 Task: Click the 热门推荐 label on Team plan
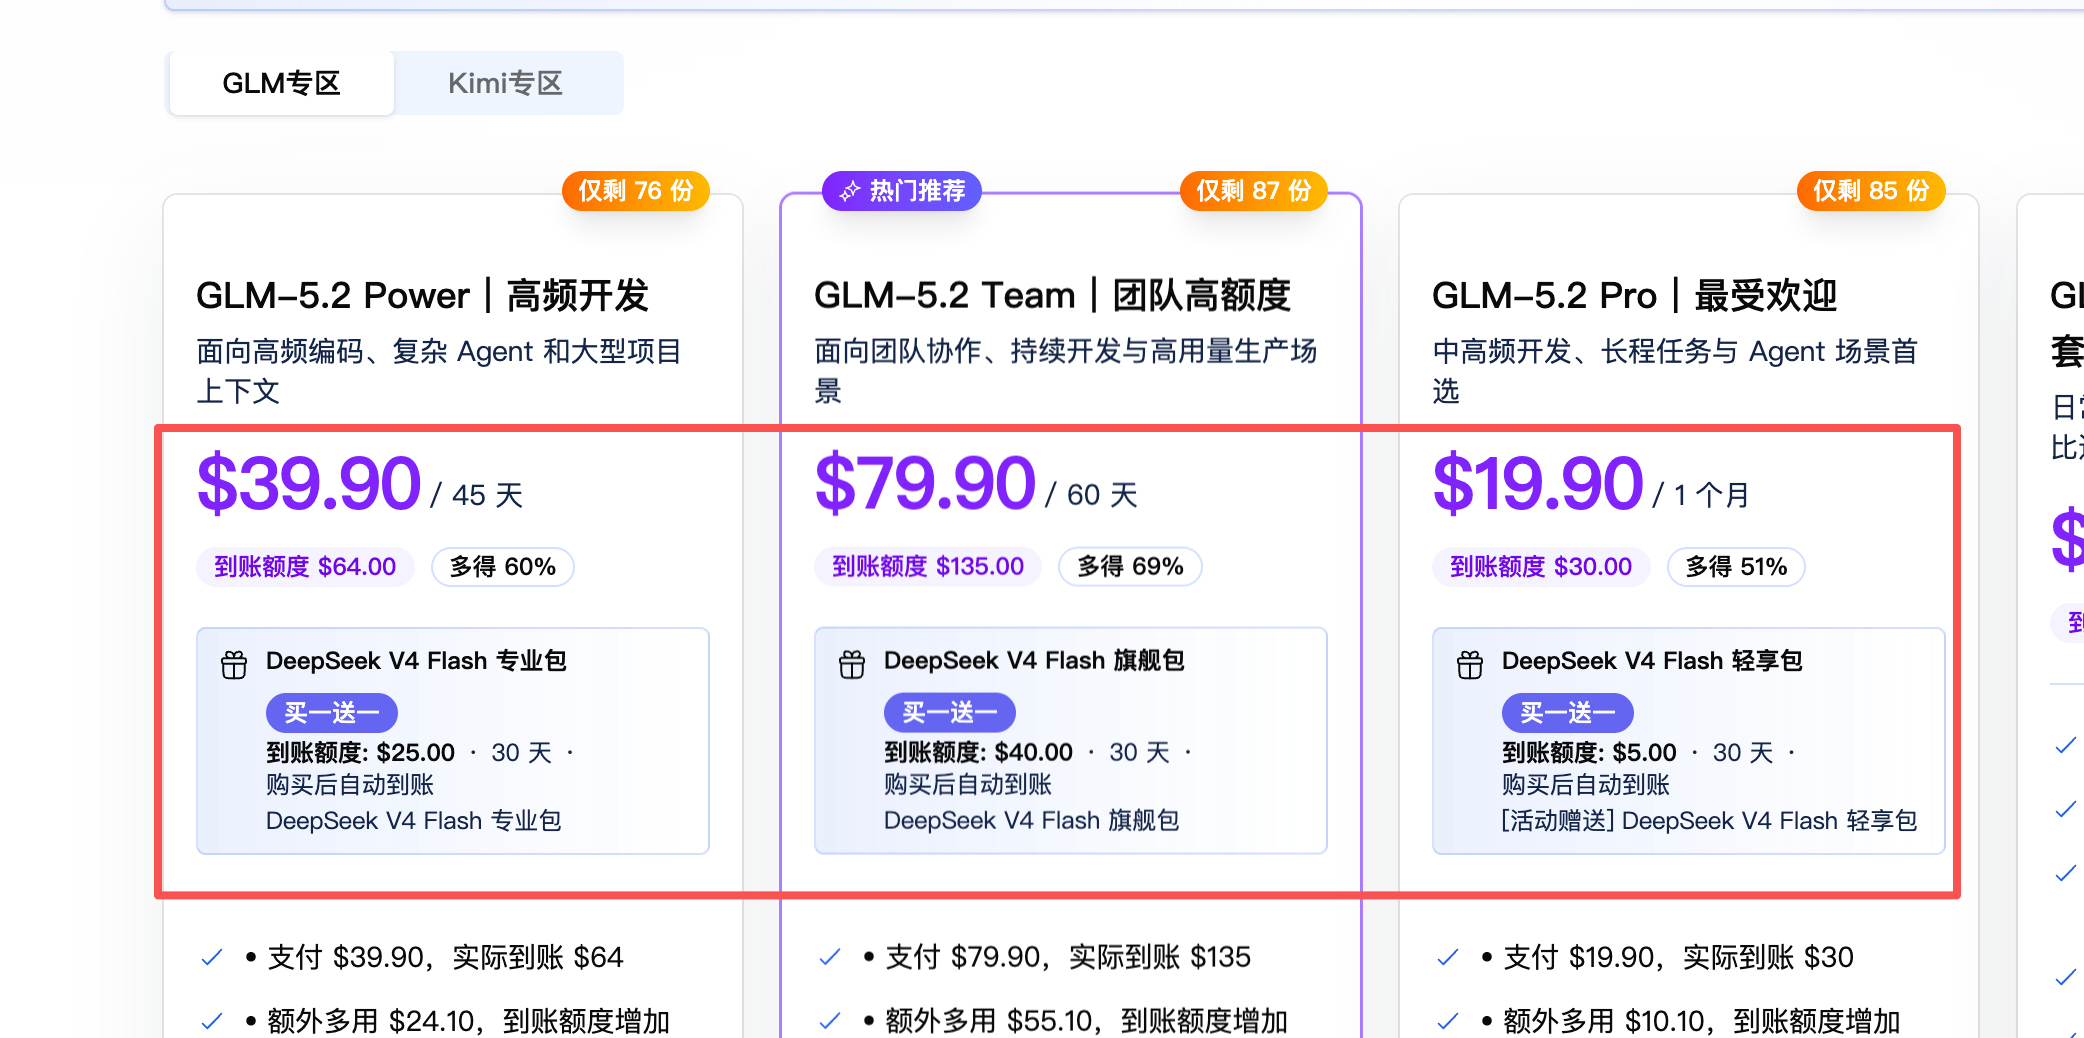(902, 191)
